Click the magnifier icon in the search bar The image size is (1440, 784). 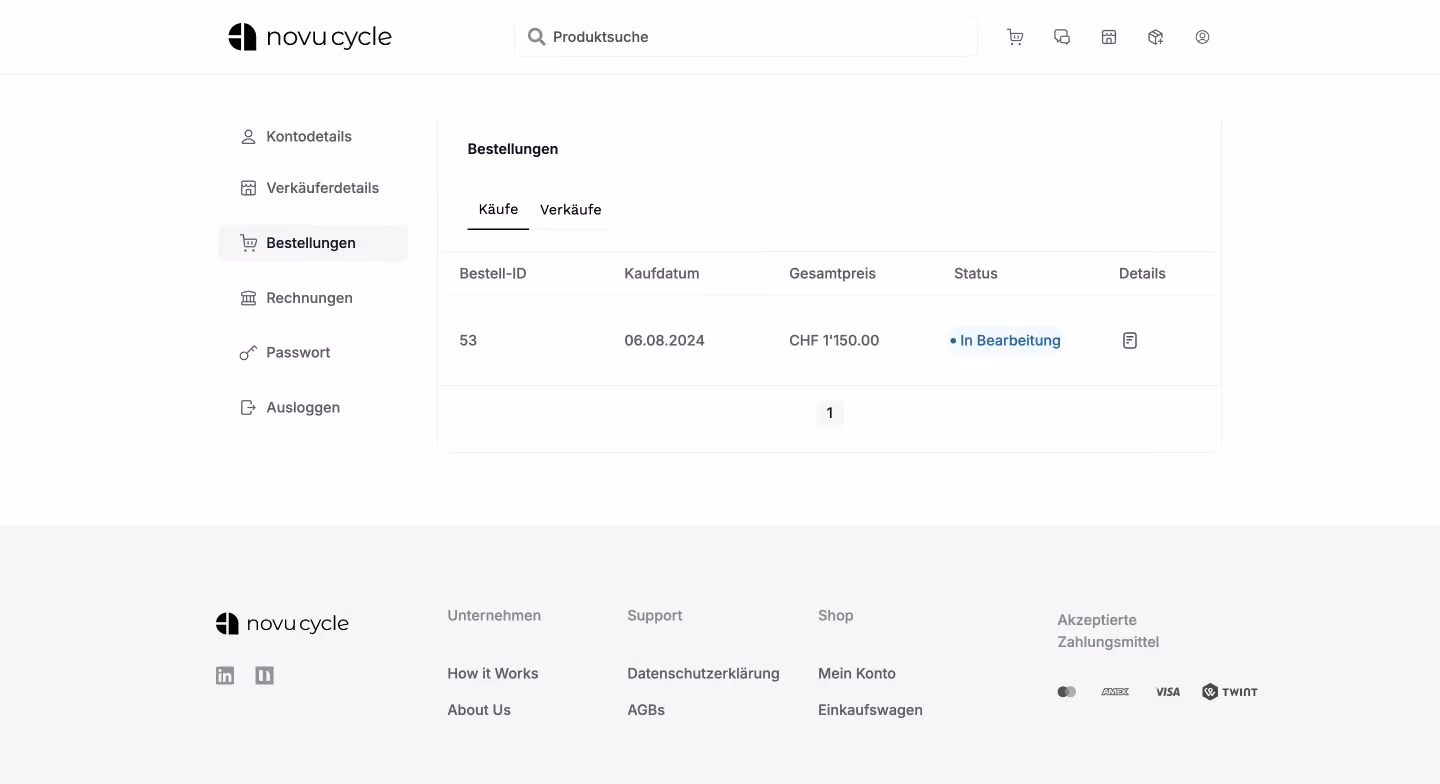pos(537,37)
